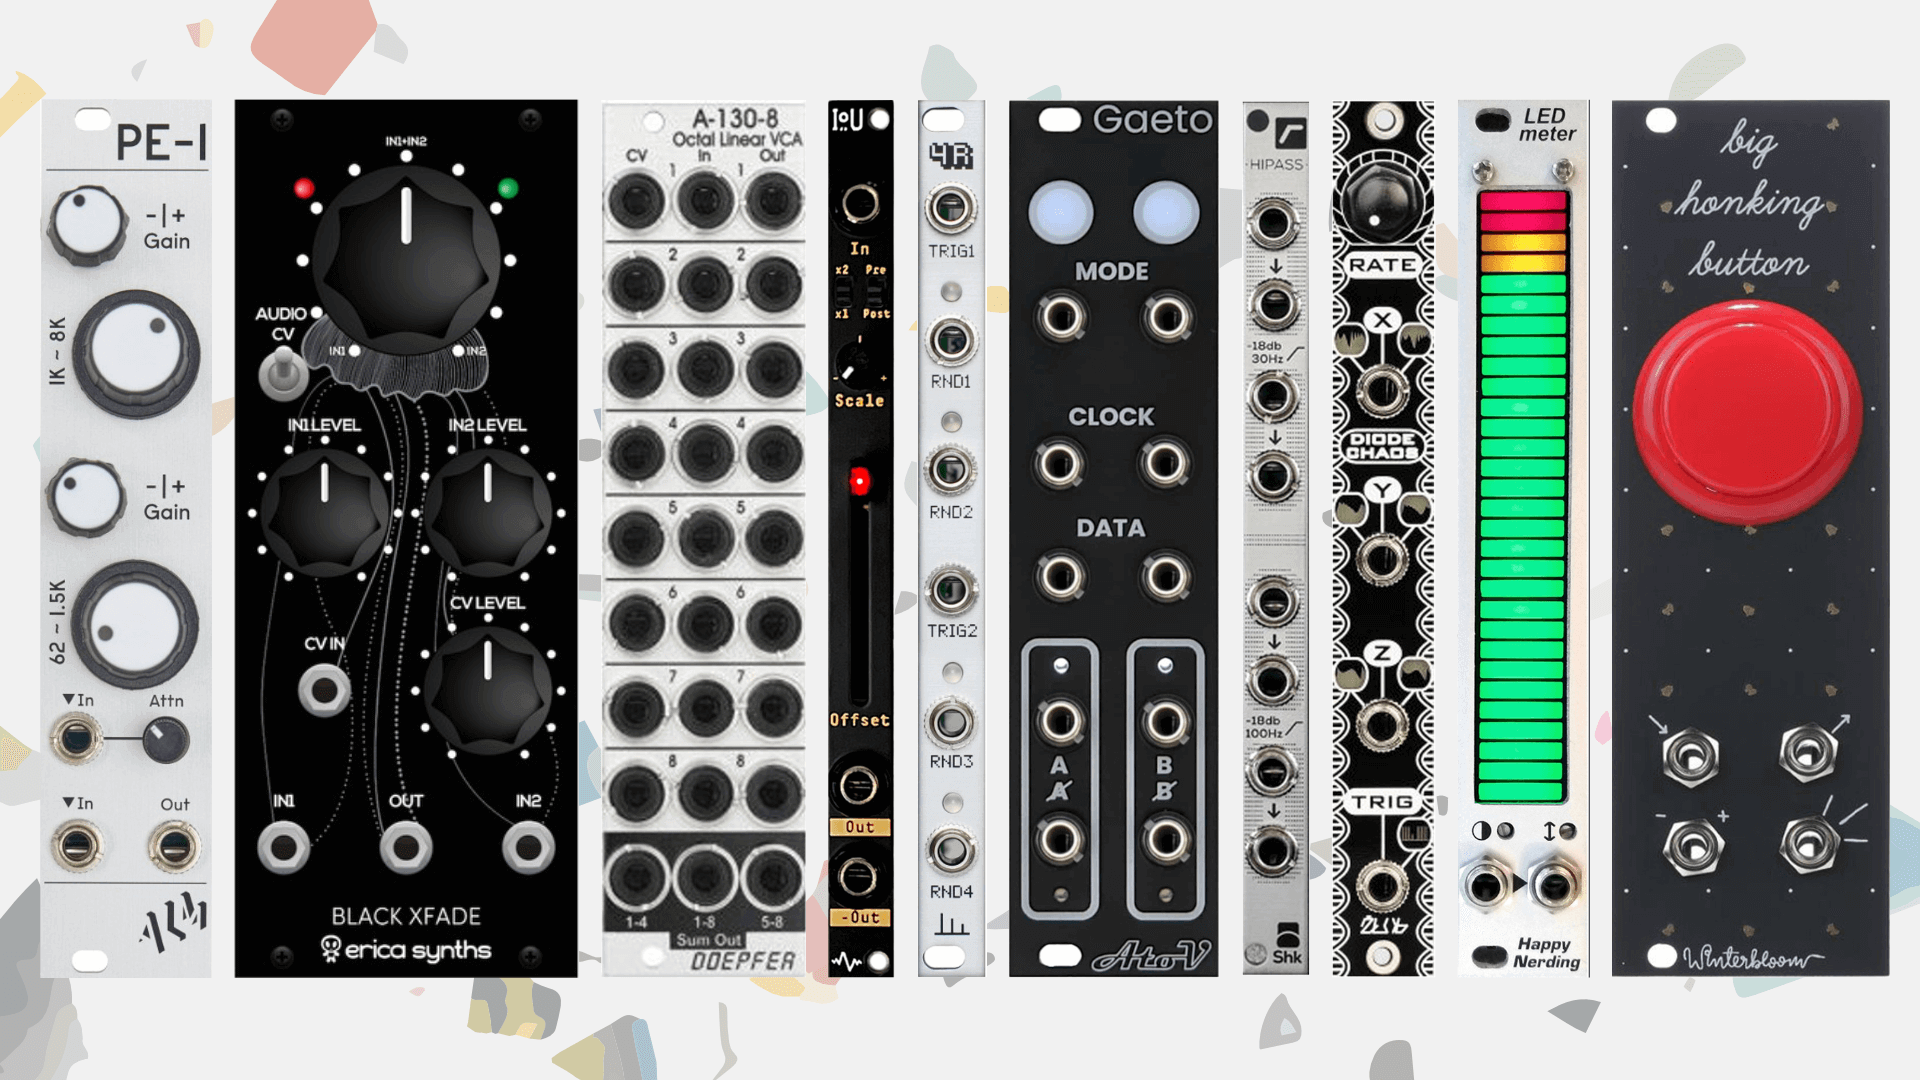Screen dimensions: 1920x1080
Task: Click the jack beside the -18db 30Hz label
Action: [x=1273, y=396]
